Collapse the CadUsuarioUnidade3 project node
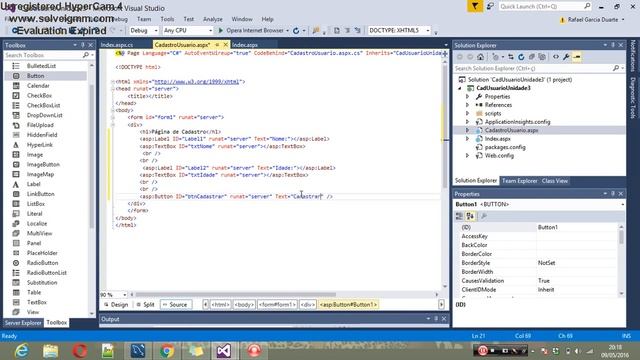 click(460, 88)
